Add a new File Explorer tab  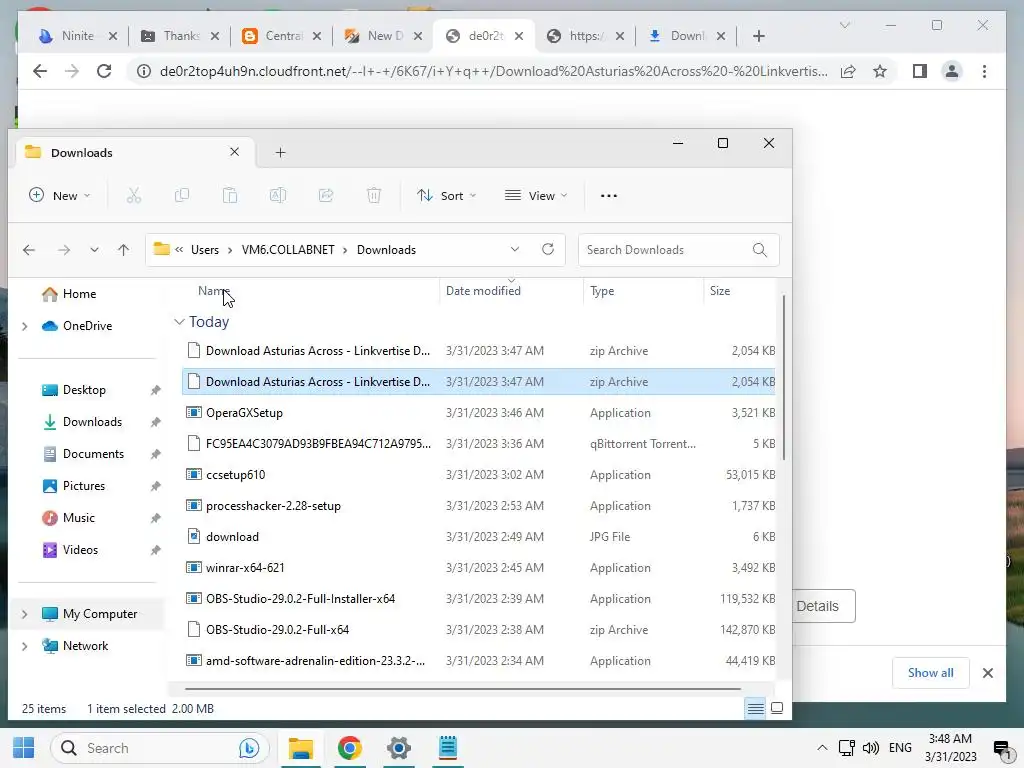(280, 152)
